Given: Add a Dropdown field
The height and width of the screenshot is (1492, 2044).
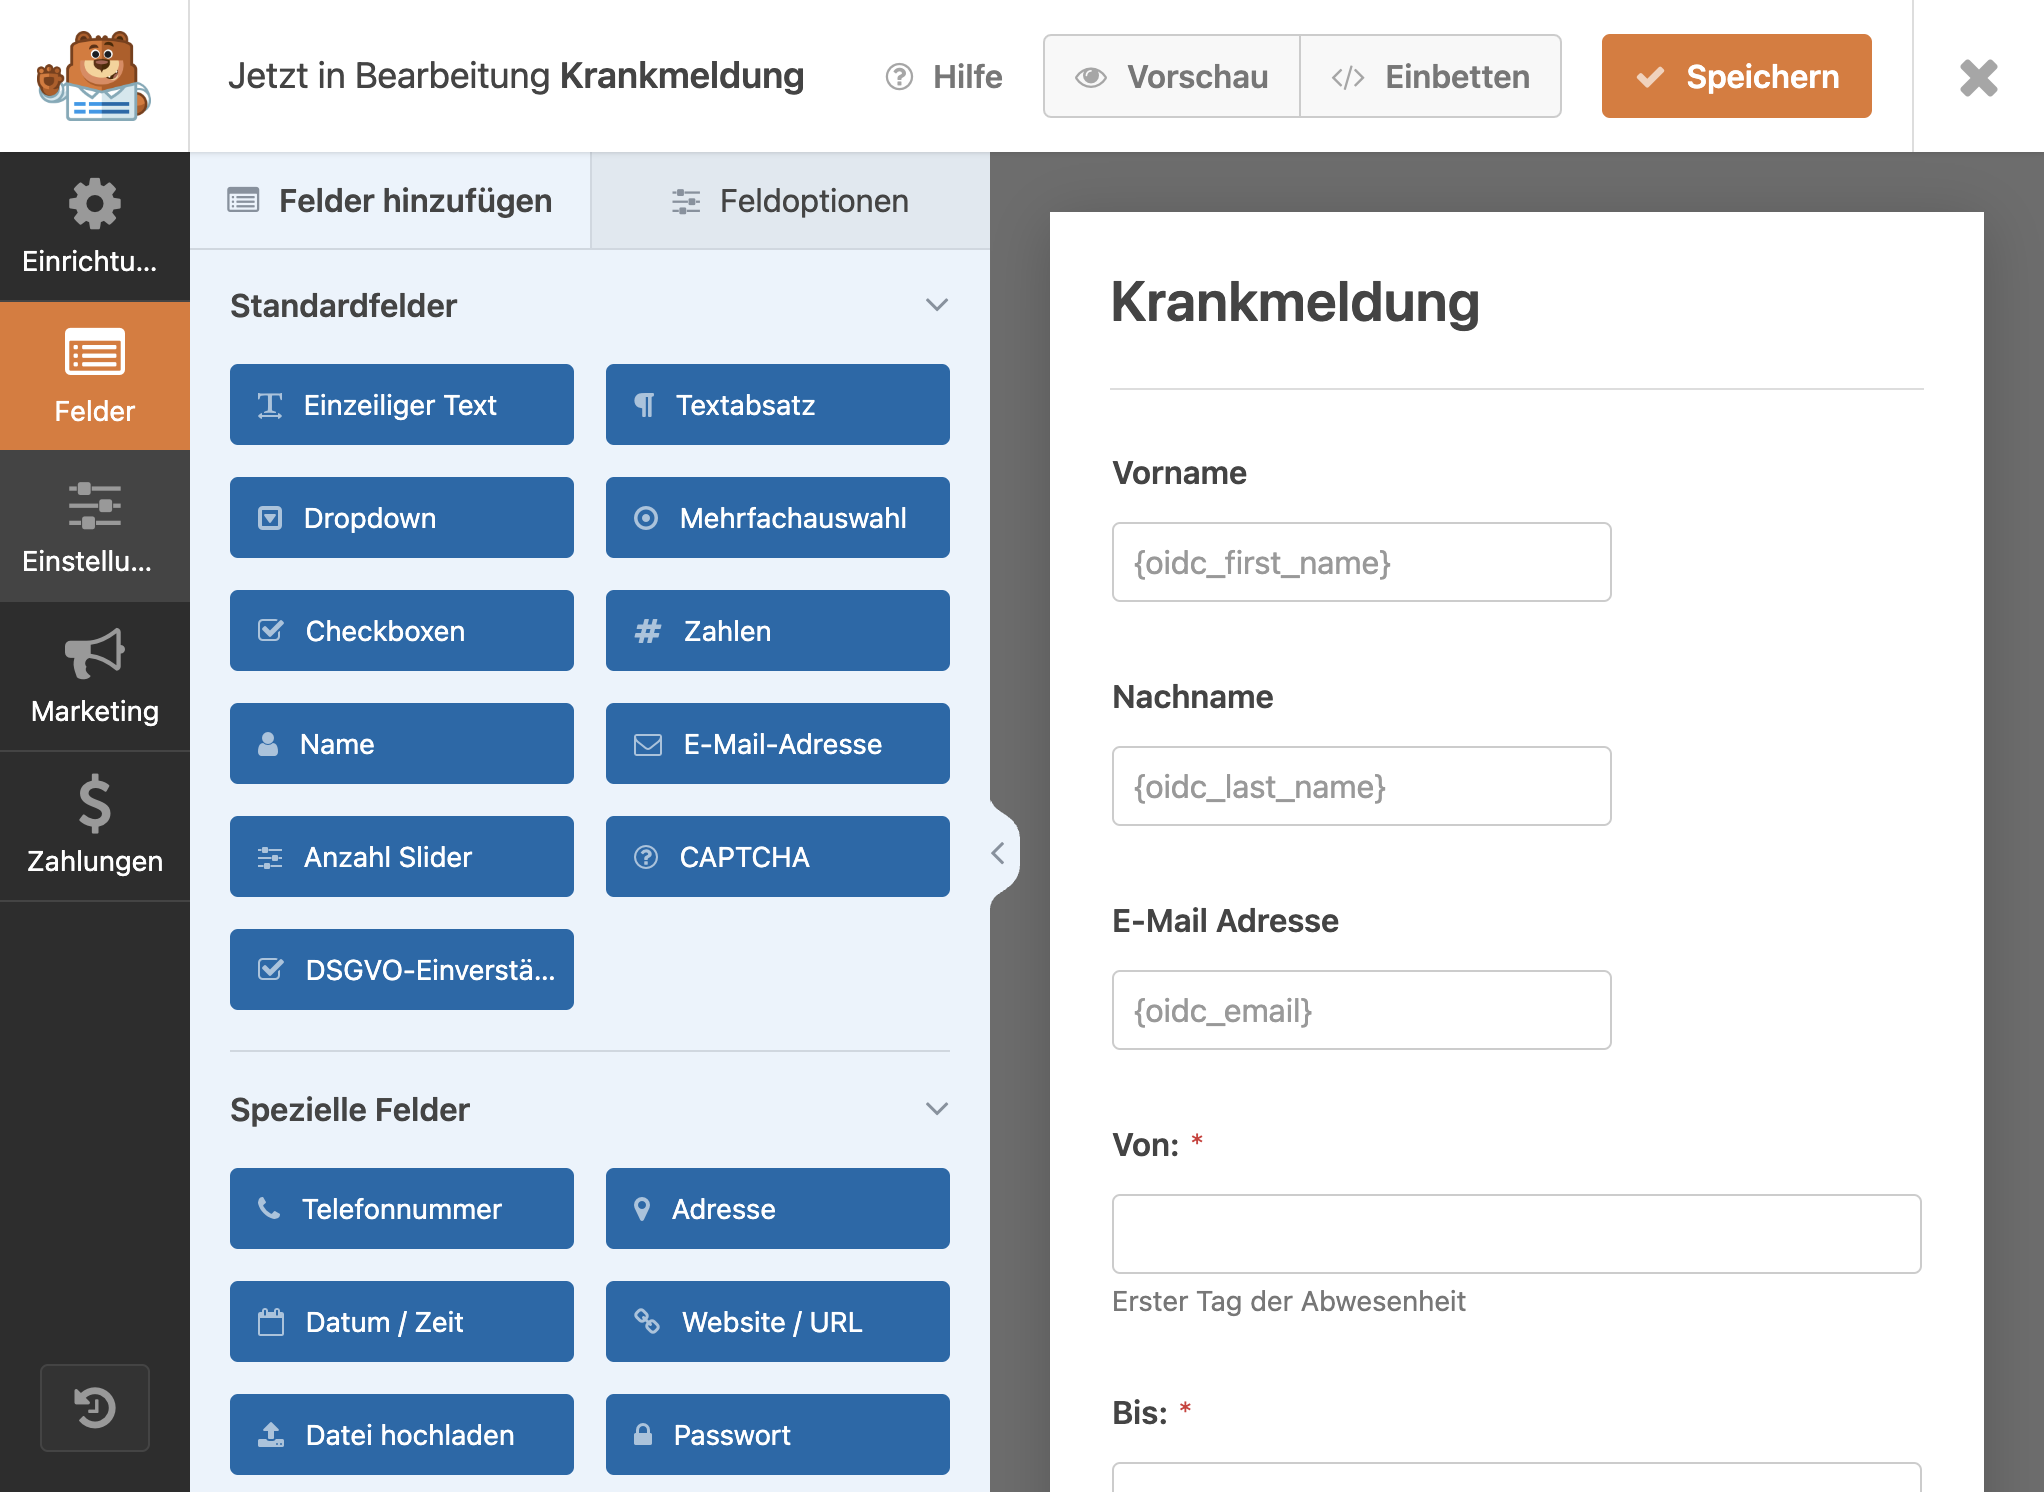Looking at the screenshot, I should pyautogui.click(x=402, y=518).
